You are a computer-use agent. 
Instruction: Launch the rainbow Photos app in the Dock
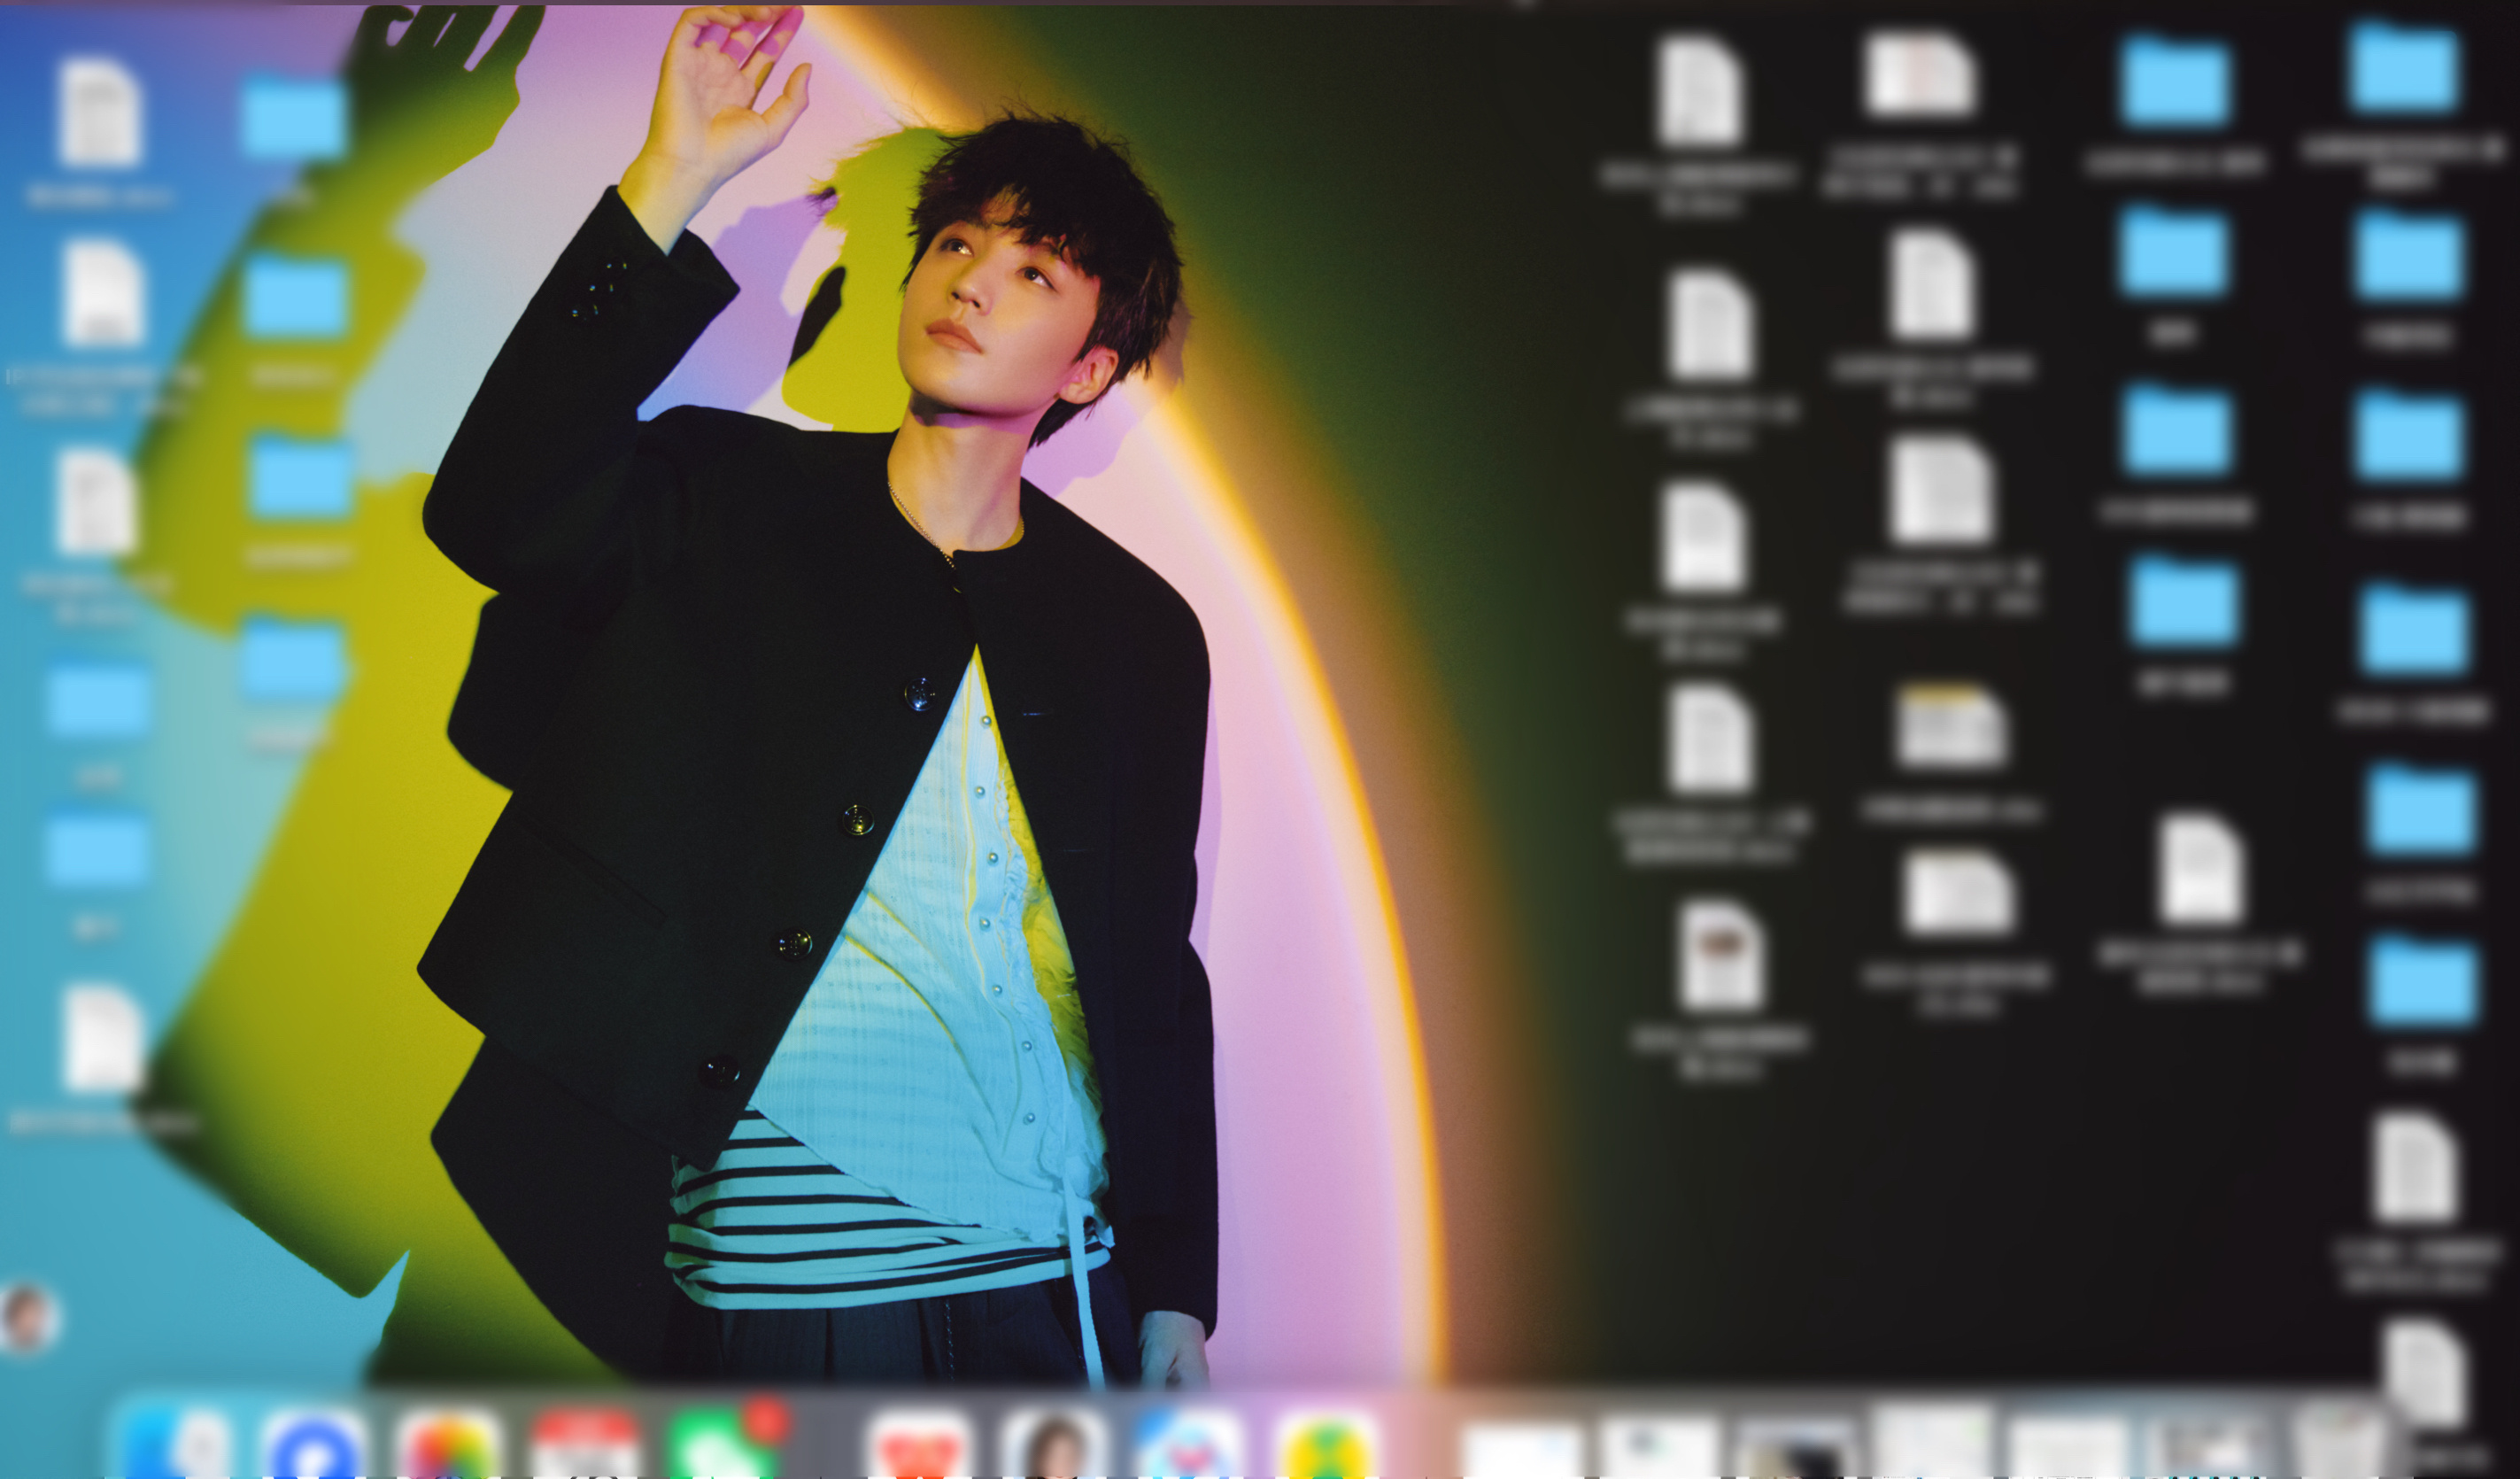tap(448, 1444)
